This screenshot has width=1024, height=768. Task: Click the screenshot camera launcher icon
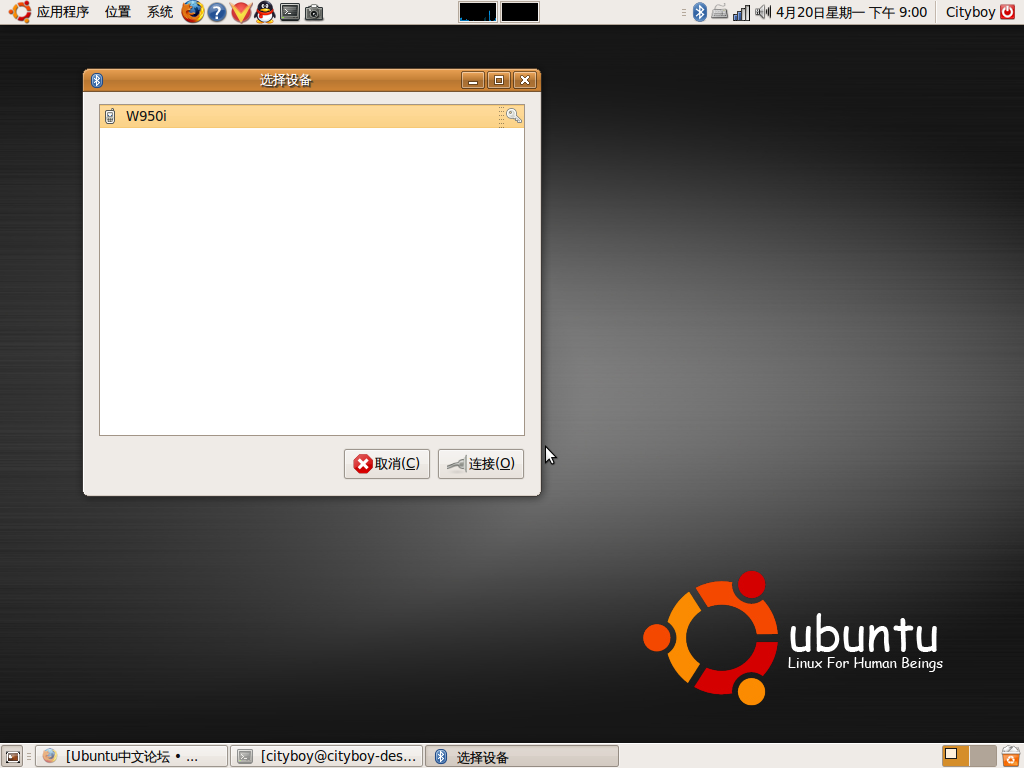[314, 12]
